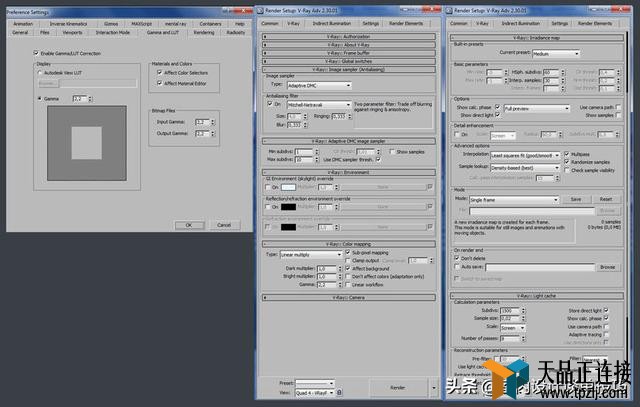The image size is (640, 407).
Task: Open the View dropdown showing Quad 4
Action: pos(315,393)
